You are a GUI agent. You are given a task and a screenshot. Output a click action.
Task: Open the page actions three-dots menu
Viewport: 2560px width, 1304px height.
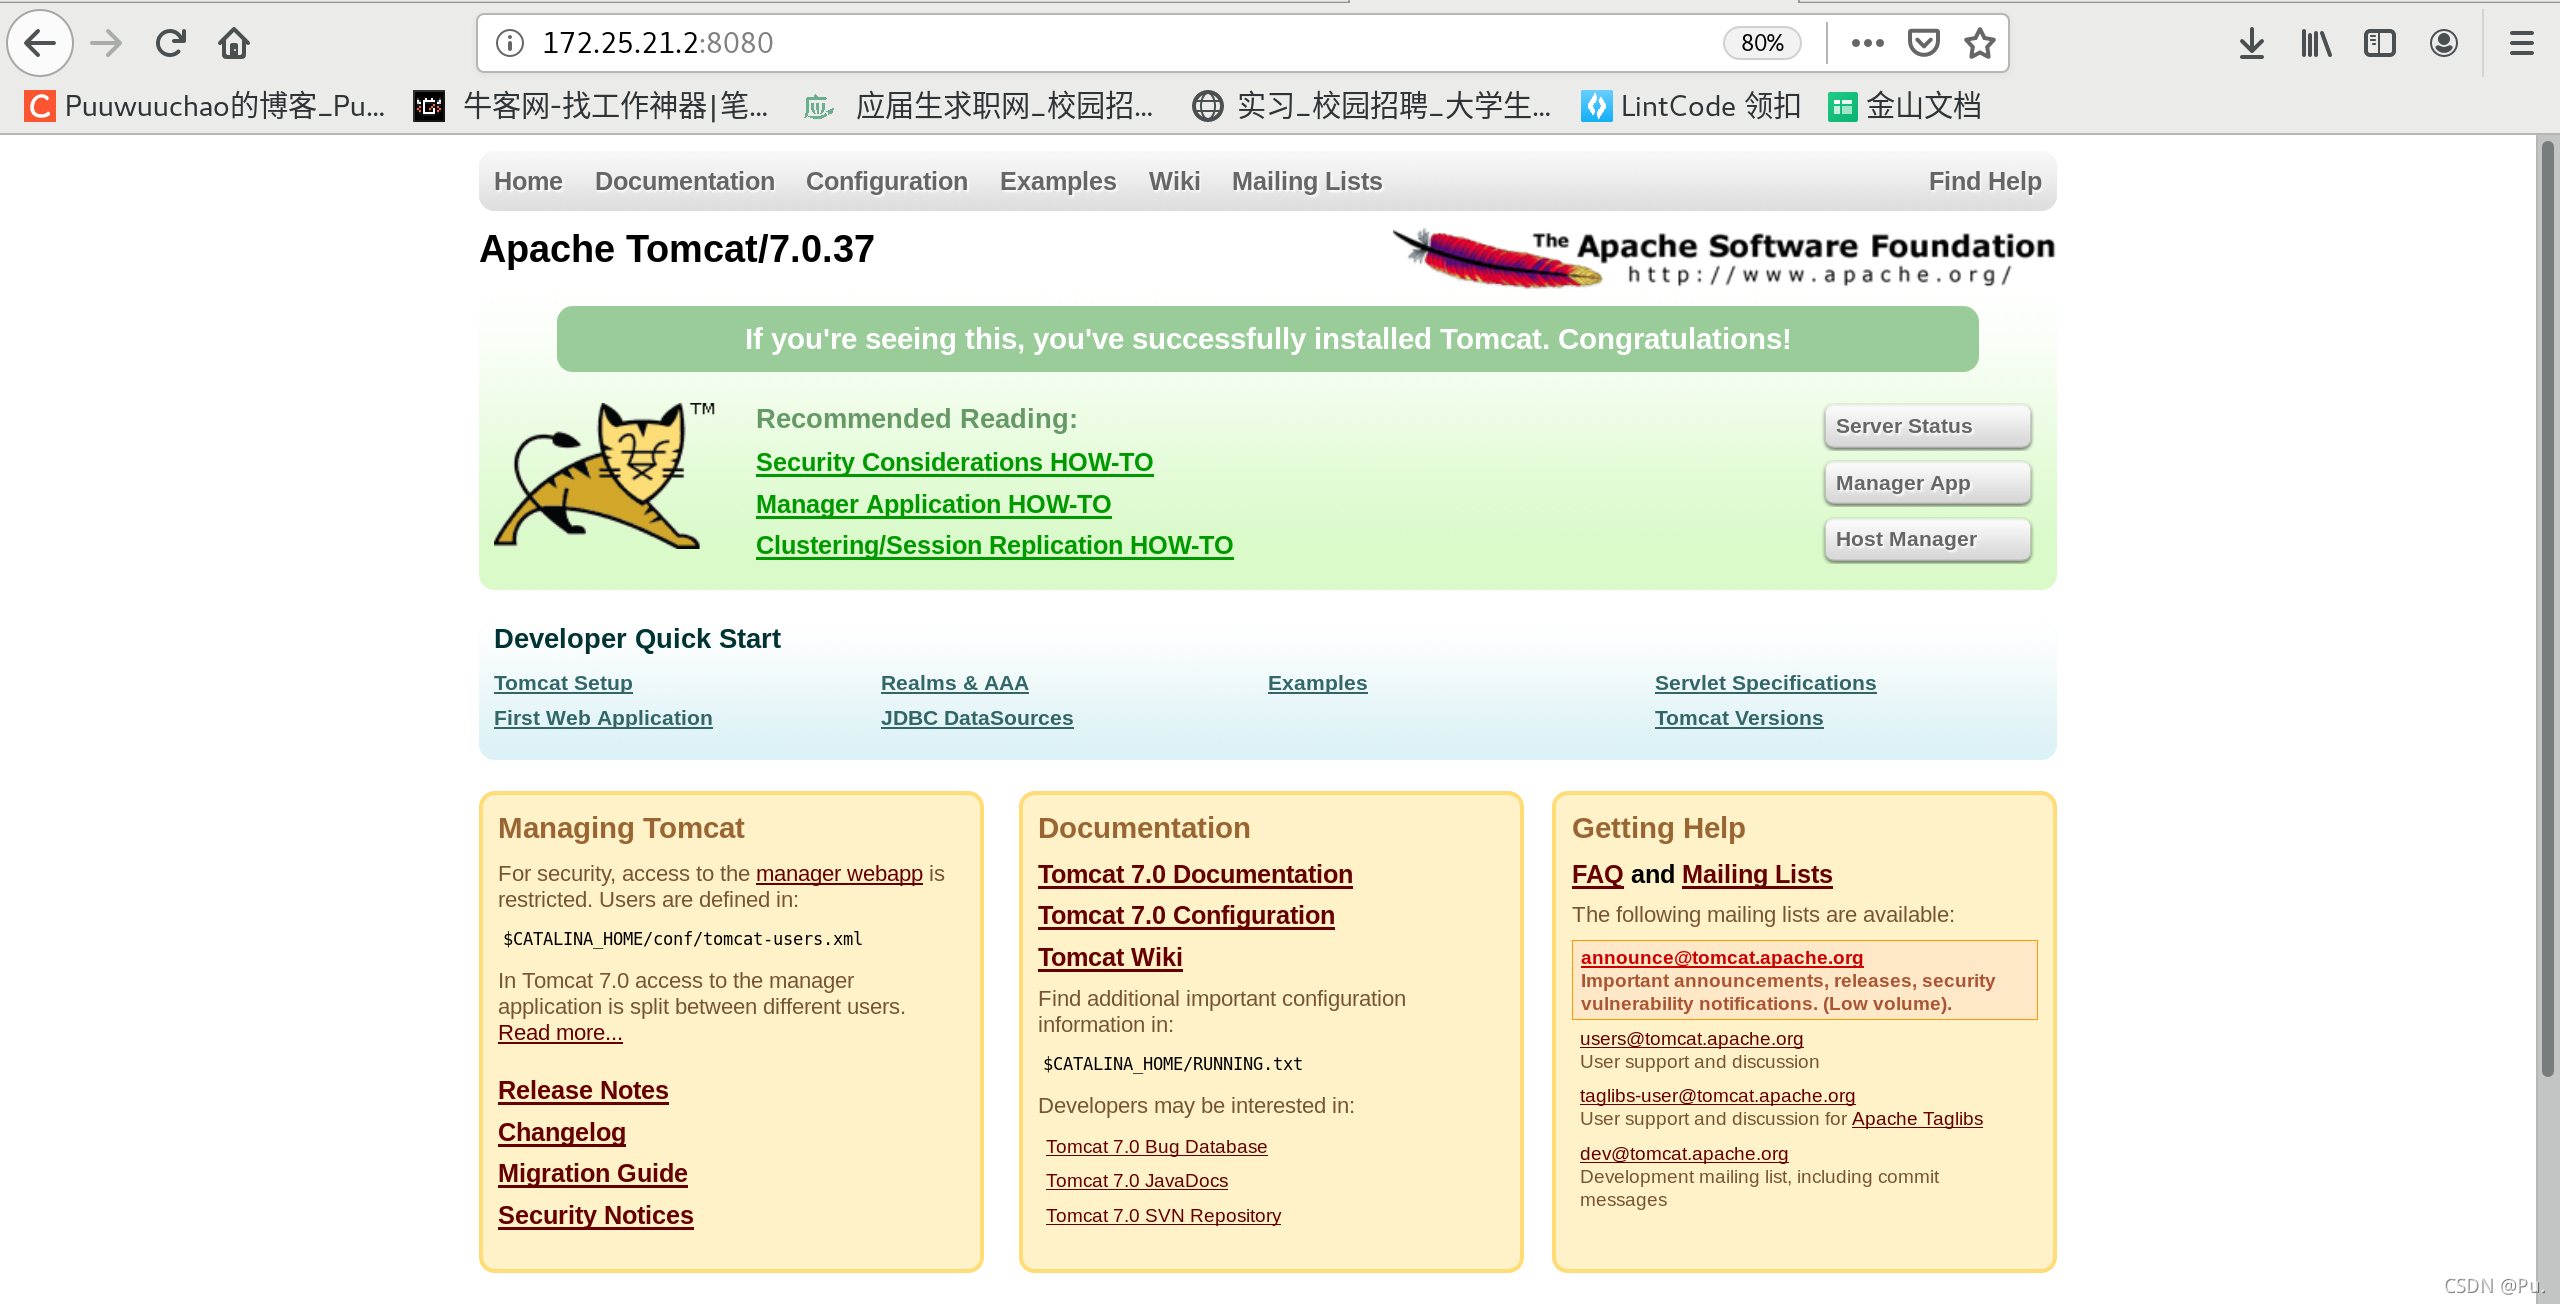pyautogui.click(x=1867, y=43)
